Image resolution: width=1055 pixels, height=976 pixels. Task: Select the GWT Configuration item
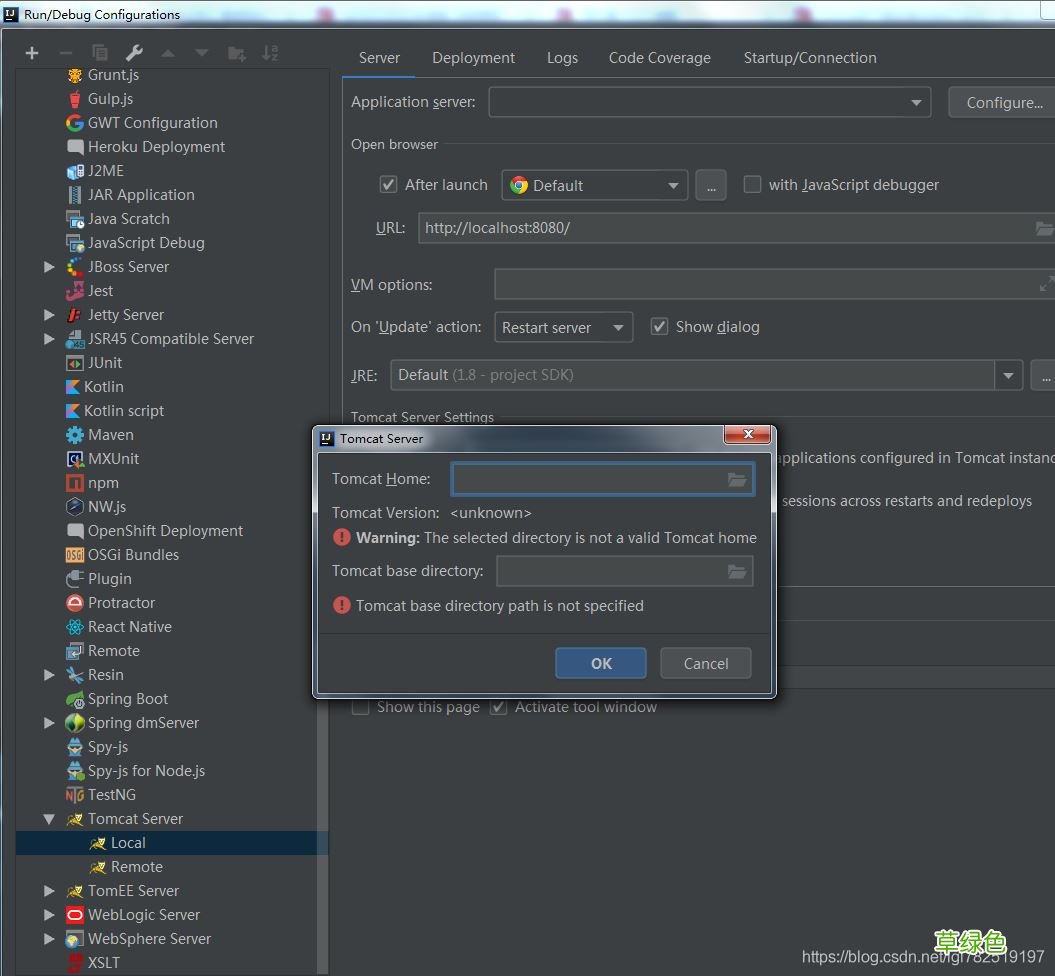(x=152, y=123)
